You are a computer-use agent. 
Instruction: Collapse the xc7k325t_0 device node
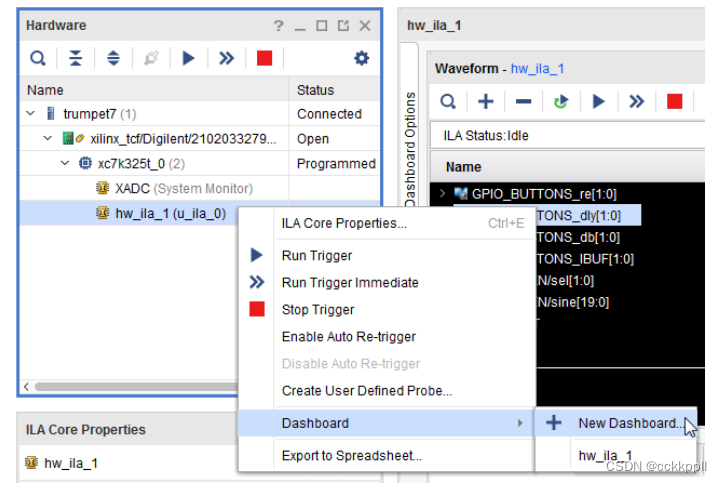click(x=65, y=163)
